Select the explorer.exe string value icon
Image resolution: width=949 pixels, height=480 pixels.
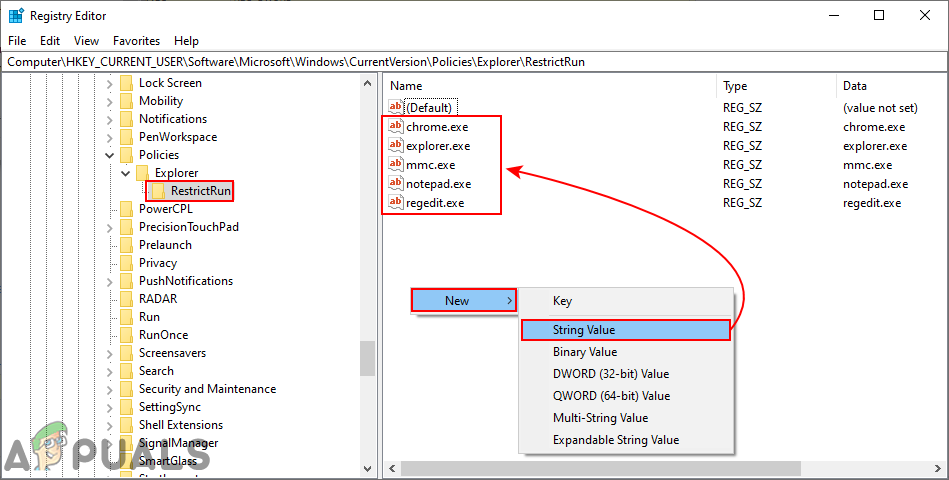tap(396, 145)
